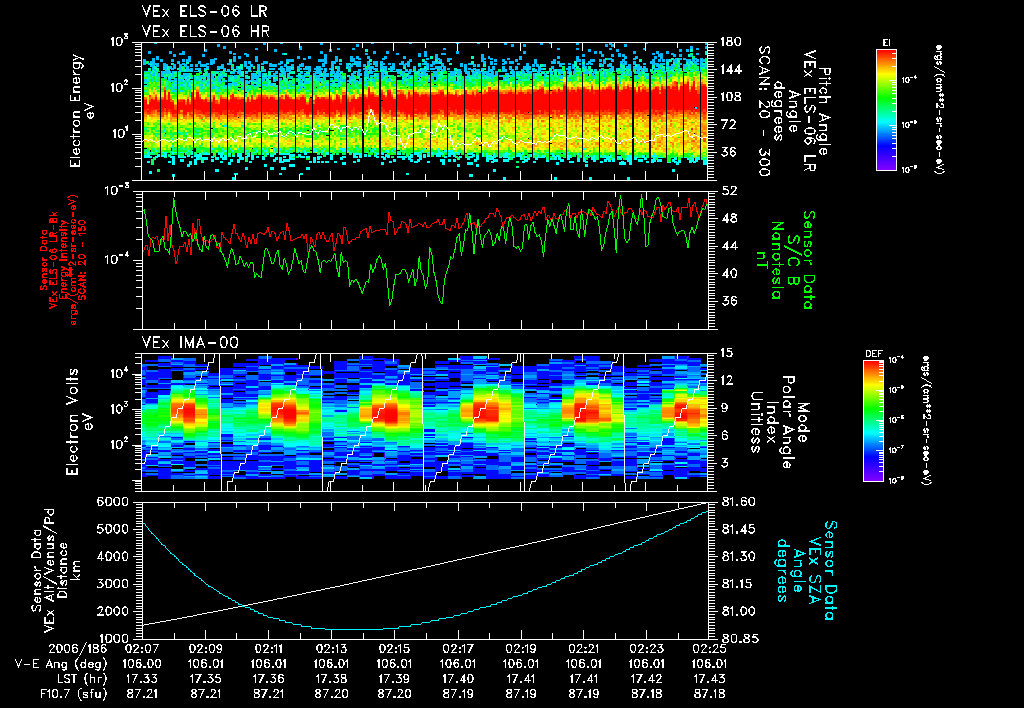The image size is (1024, 708).
Task: Click the 'V-E Ang (deg)' row label
Action: [61, 664]
